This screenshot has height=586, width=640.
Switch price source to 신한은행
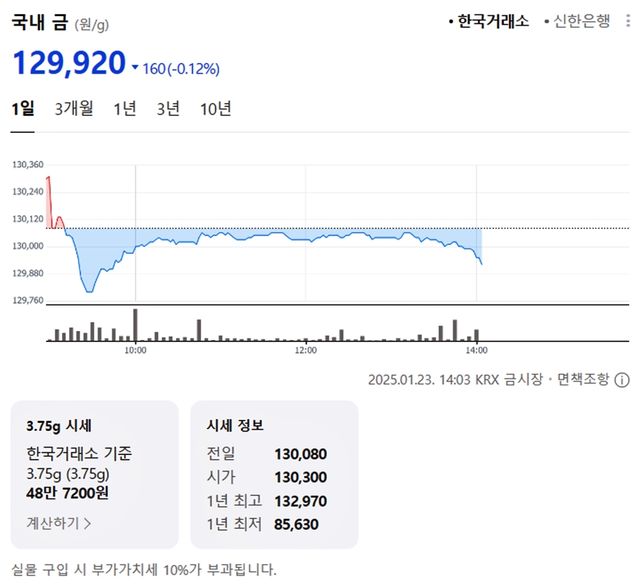580,21
